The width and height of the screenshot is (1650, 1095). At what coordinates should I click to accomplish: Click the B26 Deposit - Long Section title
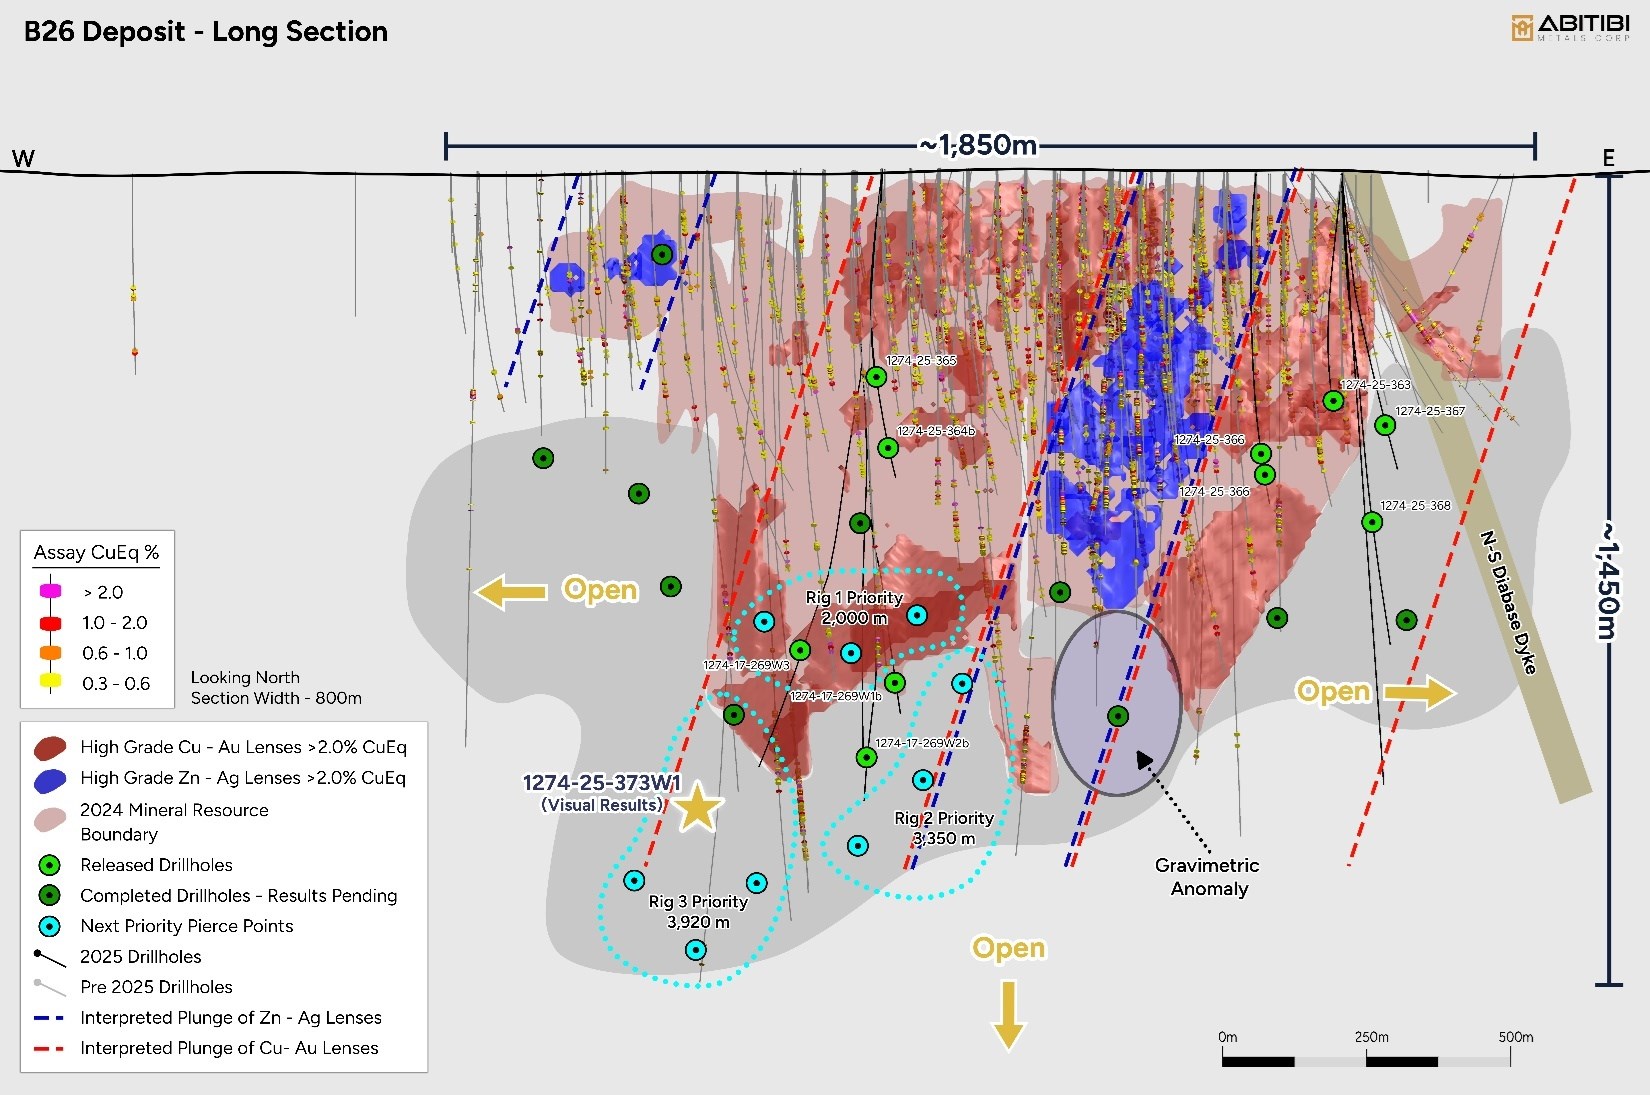206,32
